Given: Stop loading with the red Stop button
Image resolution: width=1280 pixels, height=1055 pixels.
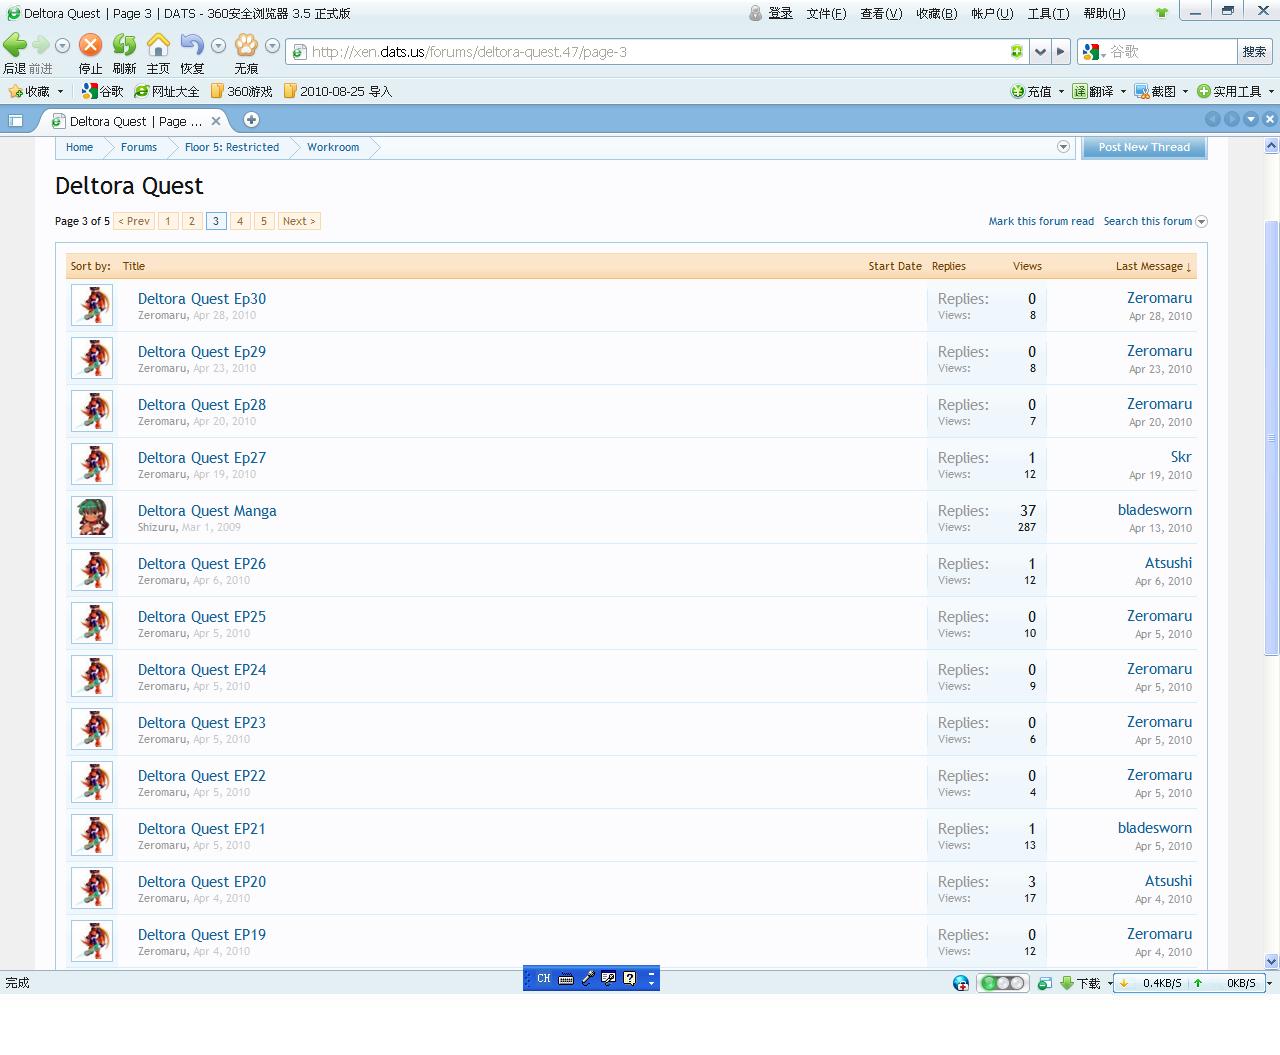Looking at the screenshot, I should coord(90,45).
